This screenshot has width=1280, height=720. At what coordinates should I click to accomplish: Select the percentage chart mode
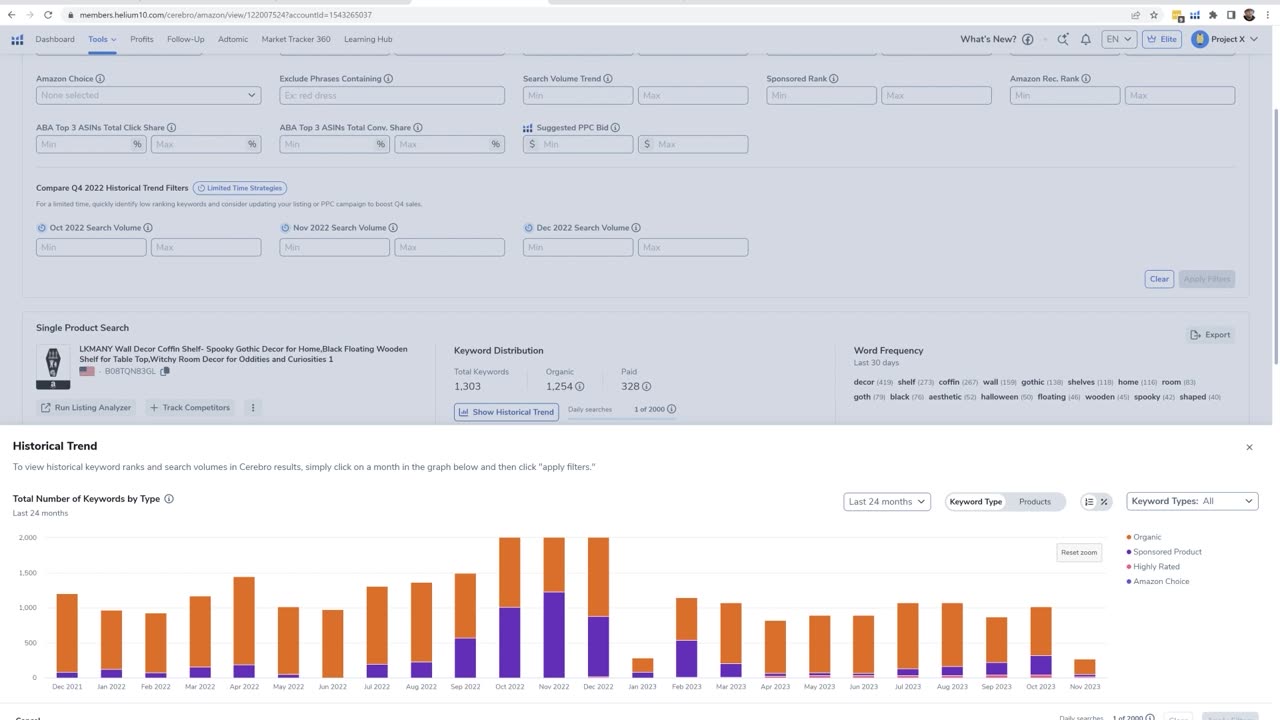(1104, 502)
